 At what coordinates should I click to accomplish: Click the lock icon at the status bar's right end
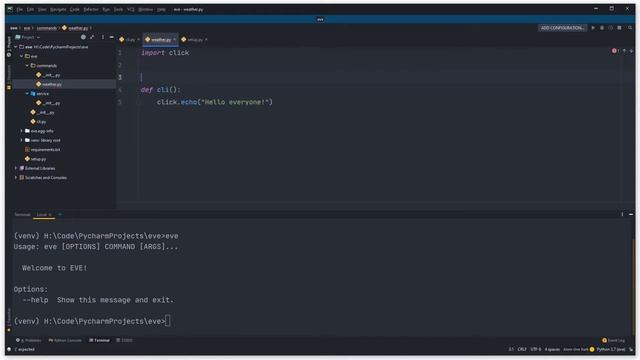point(631,349)
